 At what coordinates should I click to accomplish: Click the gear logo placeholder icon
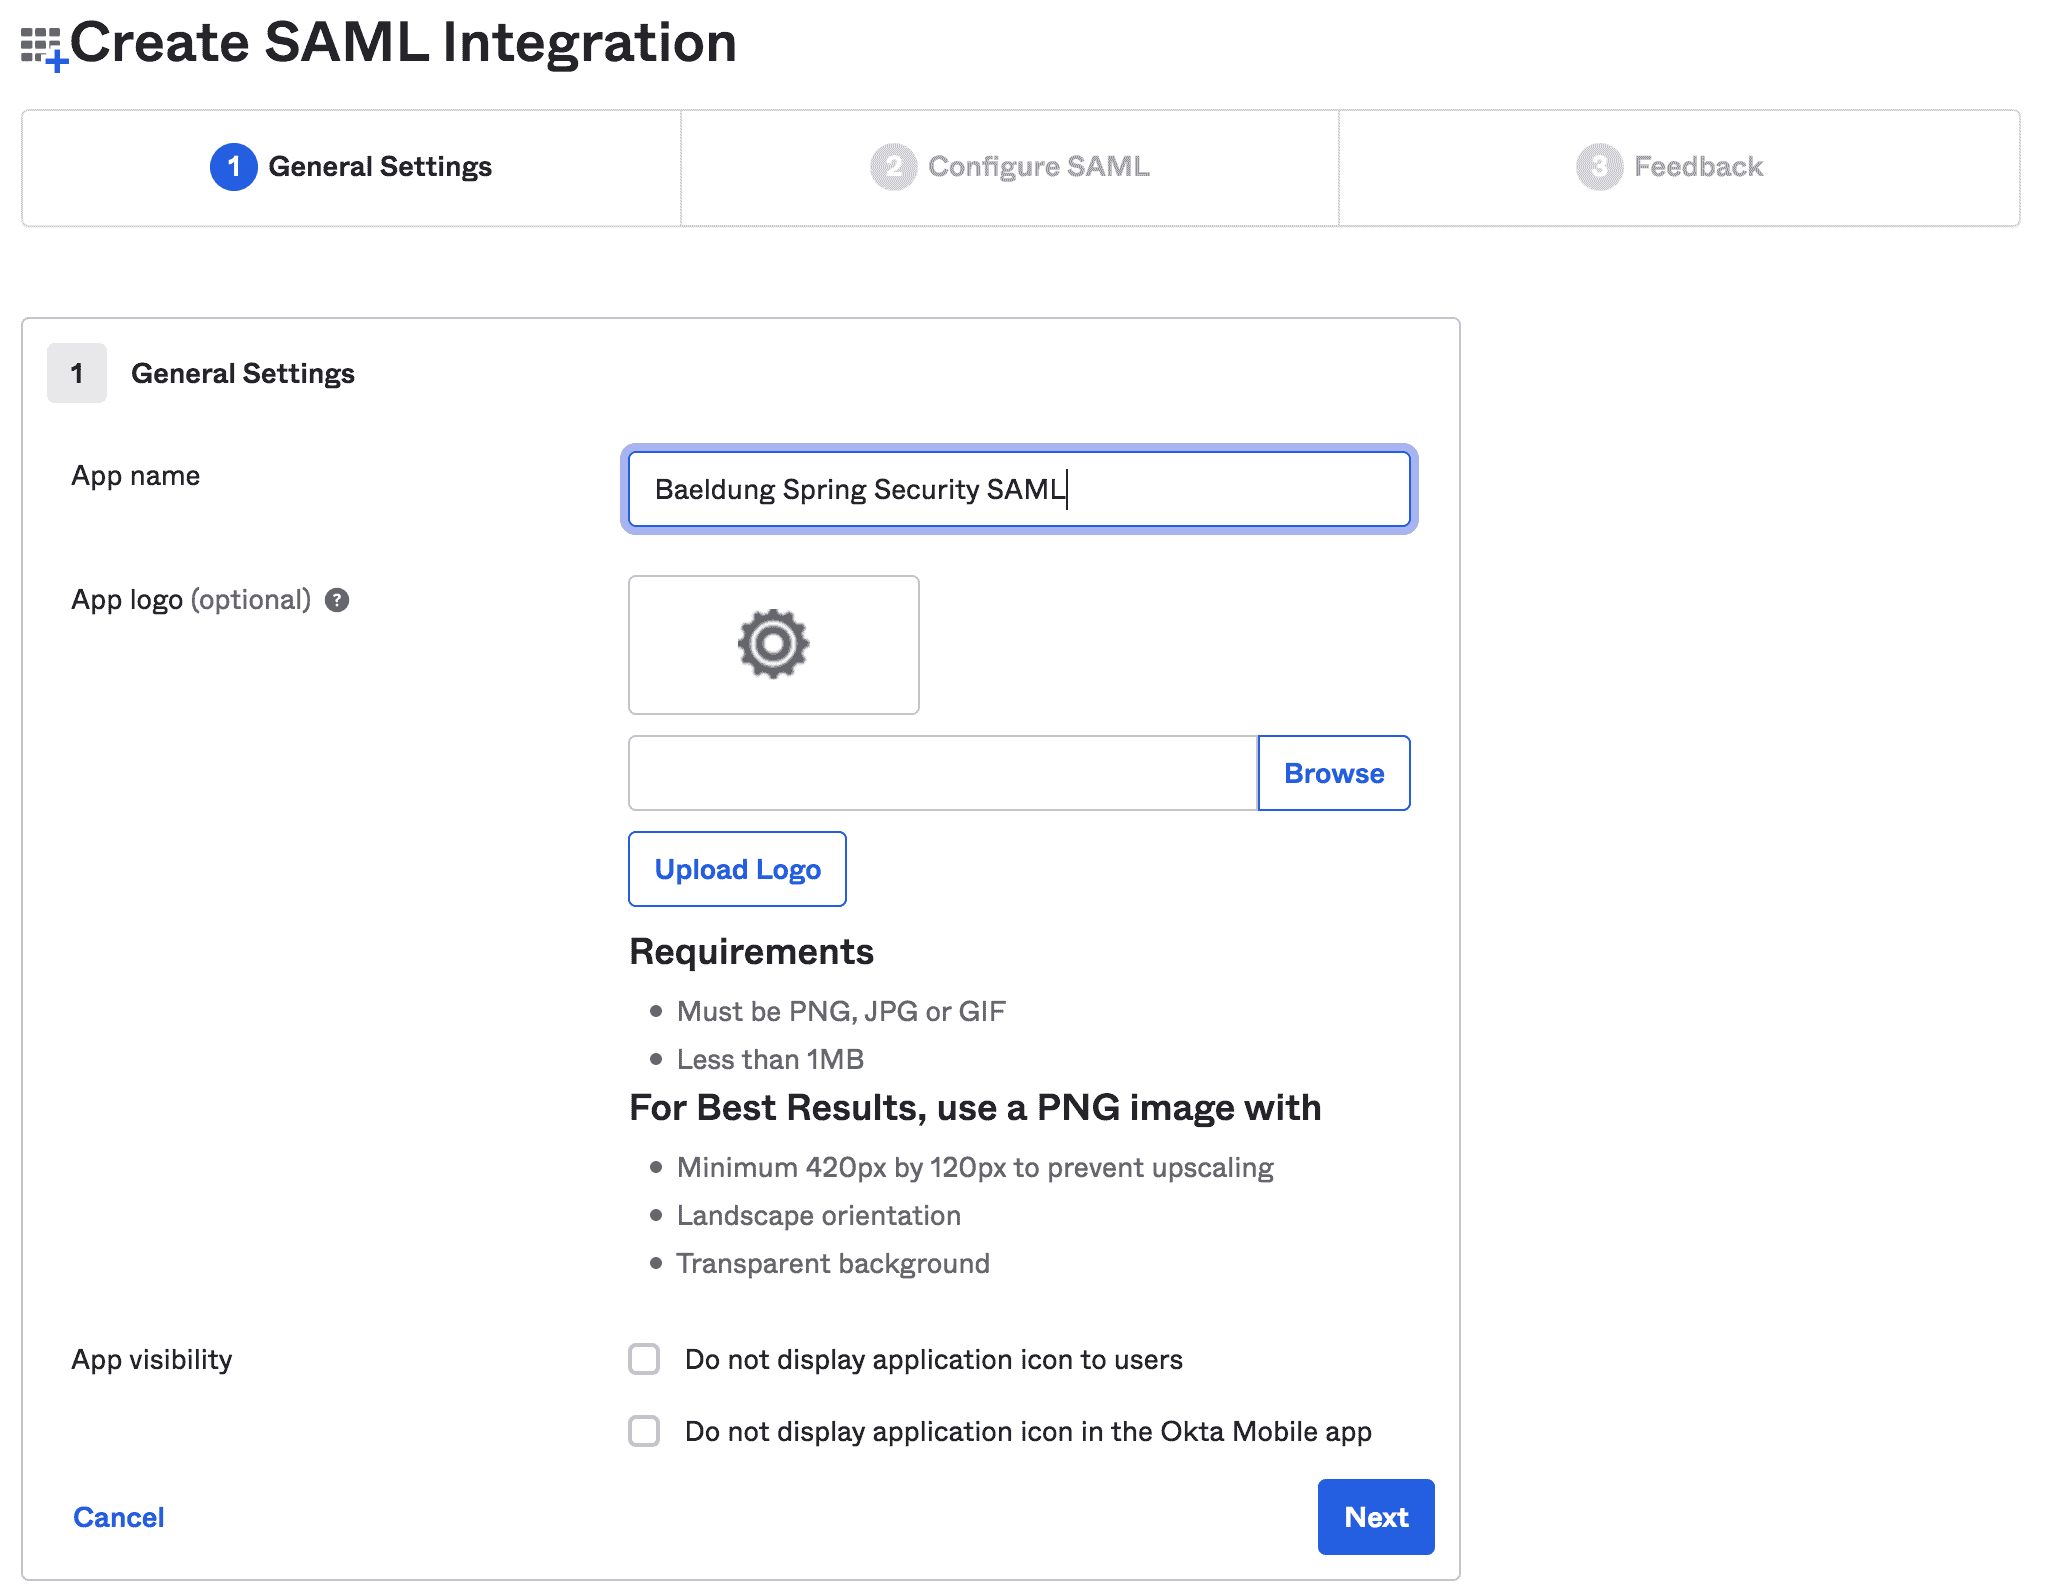click(x=773, y=644)
